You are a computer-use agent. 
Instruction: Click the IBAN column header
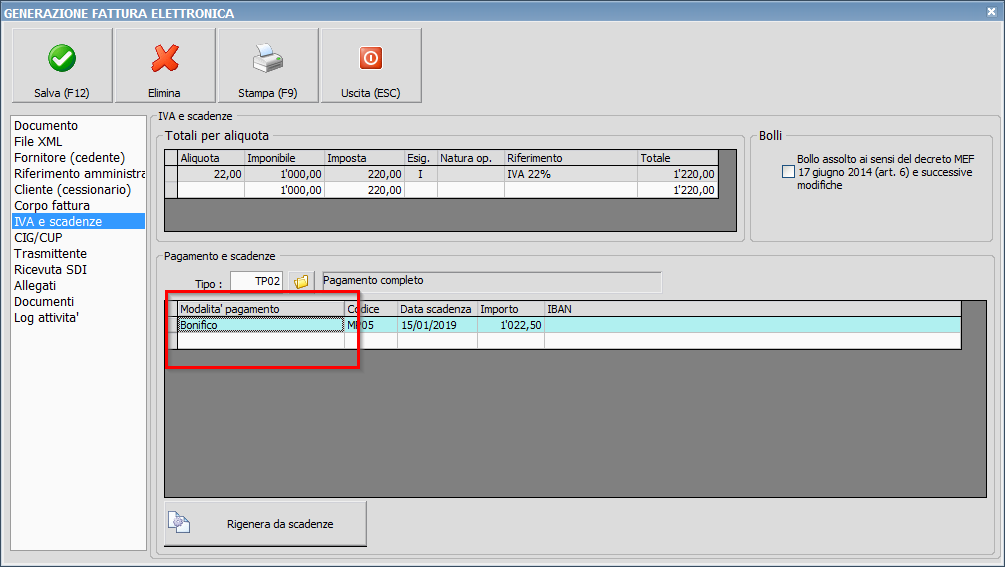point(753,309)
